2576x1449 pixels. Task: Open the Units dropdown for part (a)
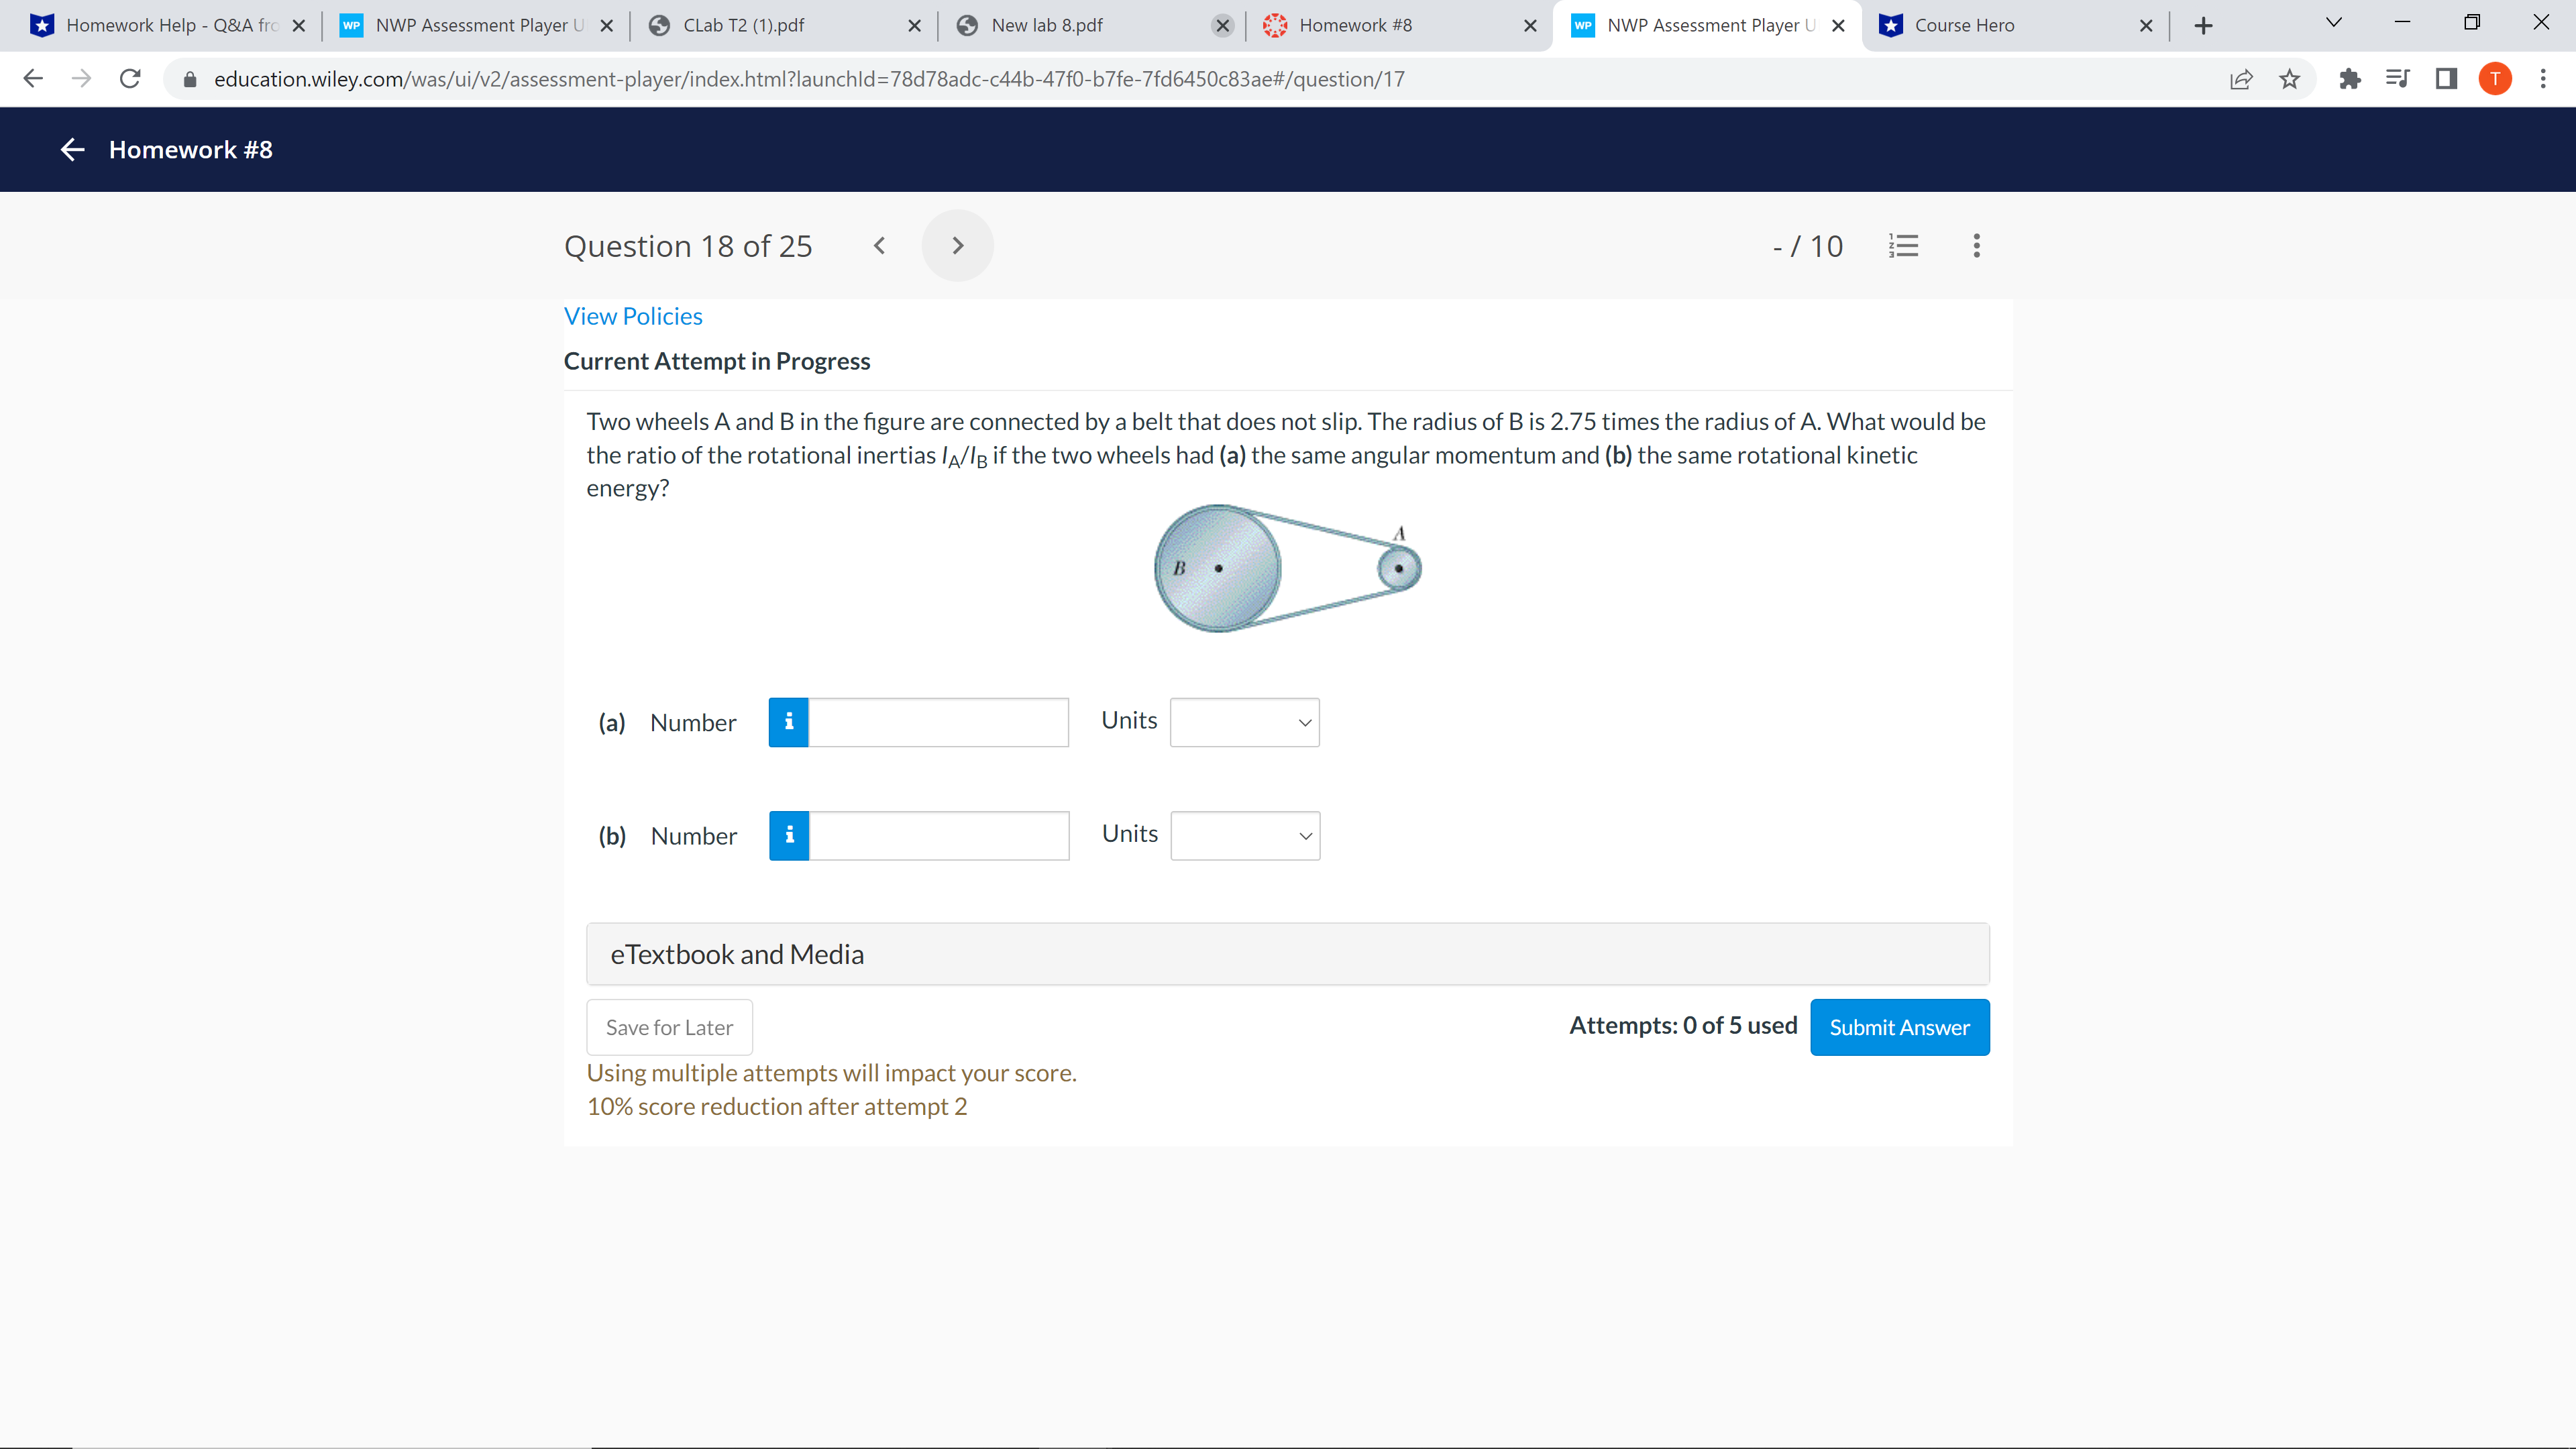click(1244, 722)
